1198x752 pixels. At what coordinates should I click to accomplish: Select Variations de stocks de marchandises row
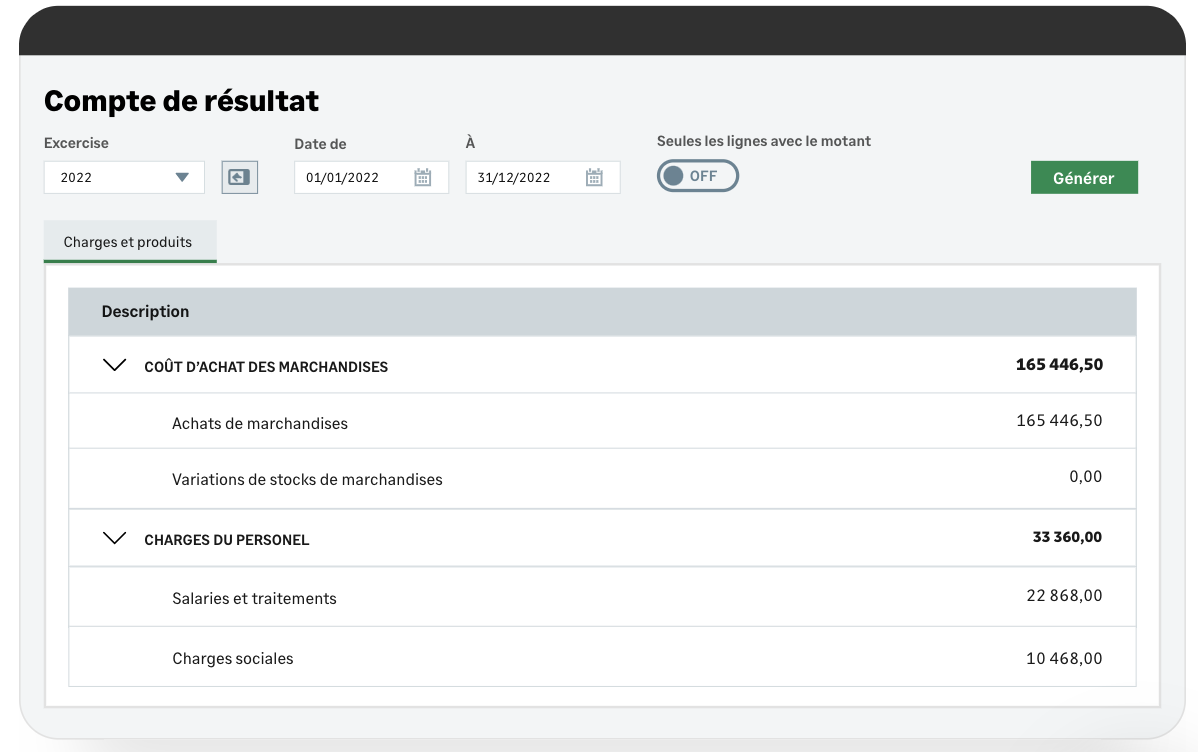point(307,479)
